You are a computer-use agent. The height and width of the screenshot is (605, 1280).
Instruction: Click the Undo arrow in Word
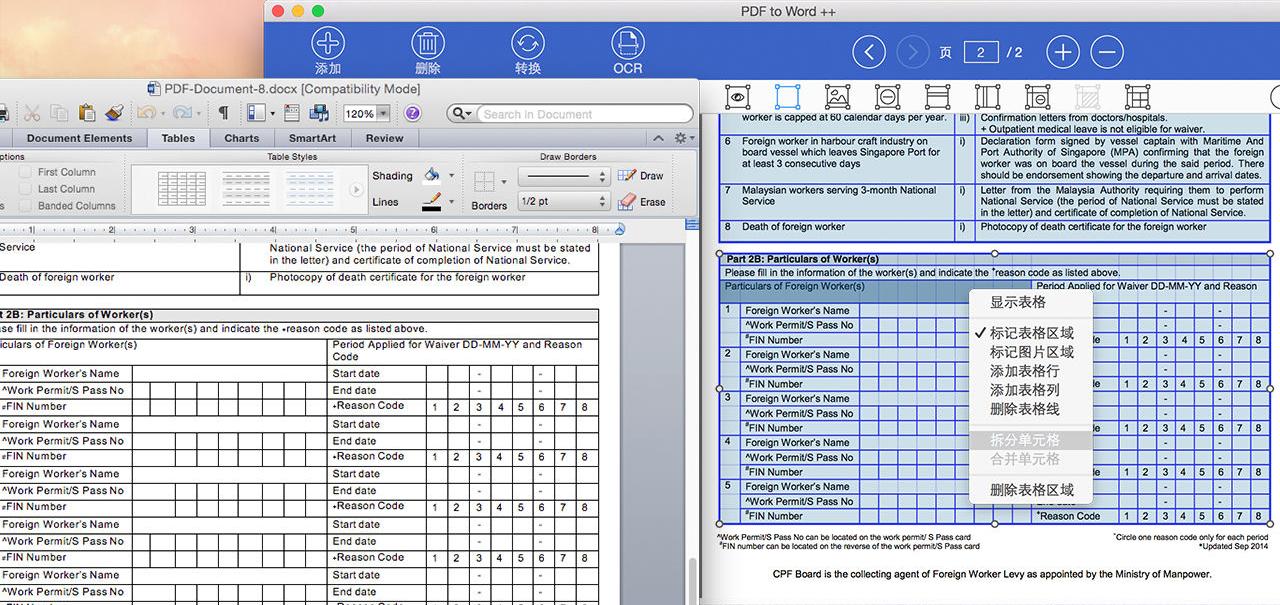point(146,113)
